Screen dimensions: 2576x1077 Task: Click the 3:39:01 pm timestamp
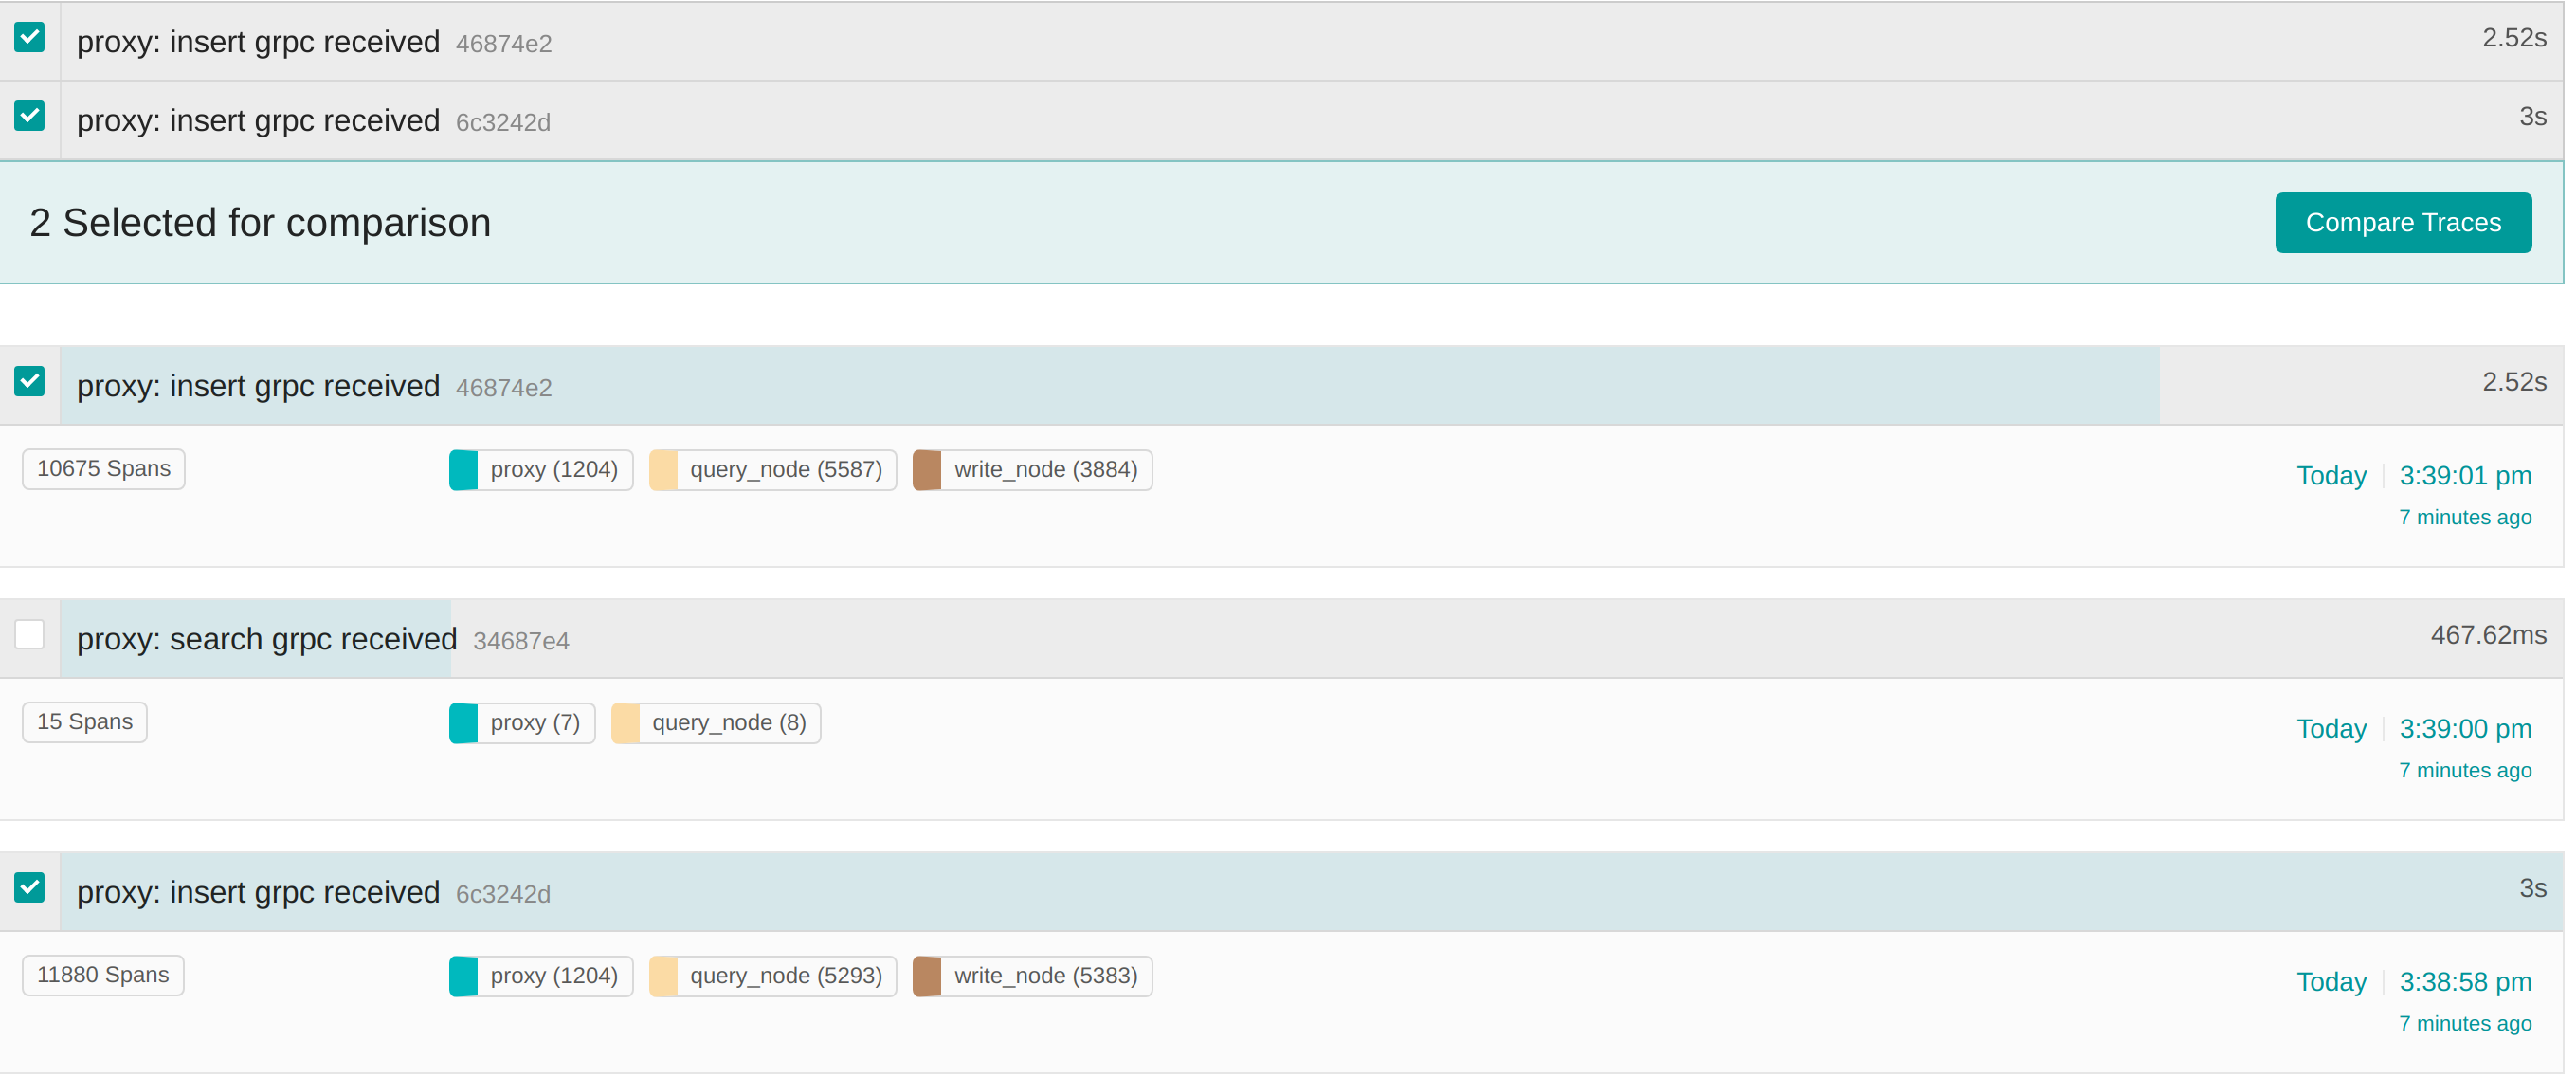[2465, 476]
